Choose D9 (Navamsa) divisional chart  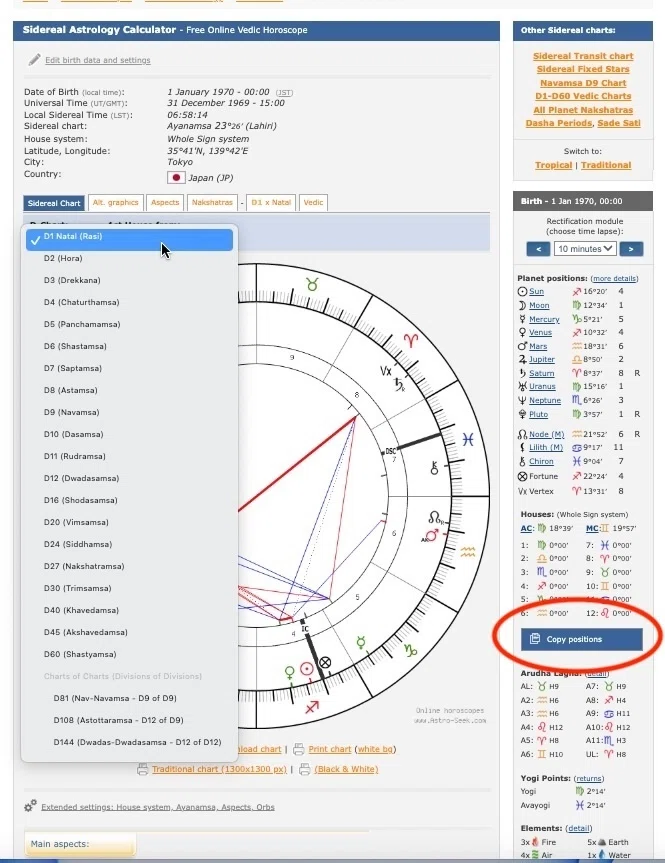pyautogui.click(x=129, y=412)
